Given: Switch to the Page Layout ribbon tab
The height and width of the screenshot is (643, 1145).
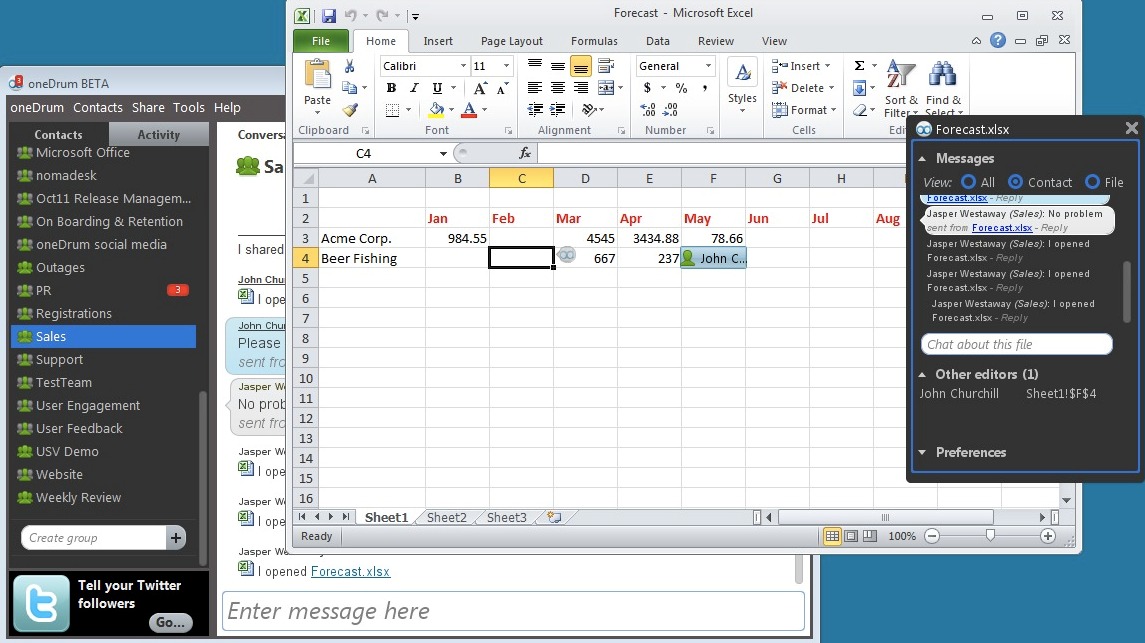Looking at the screenshot, I should tap(512, 41).
